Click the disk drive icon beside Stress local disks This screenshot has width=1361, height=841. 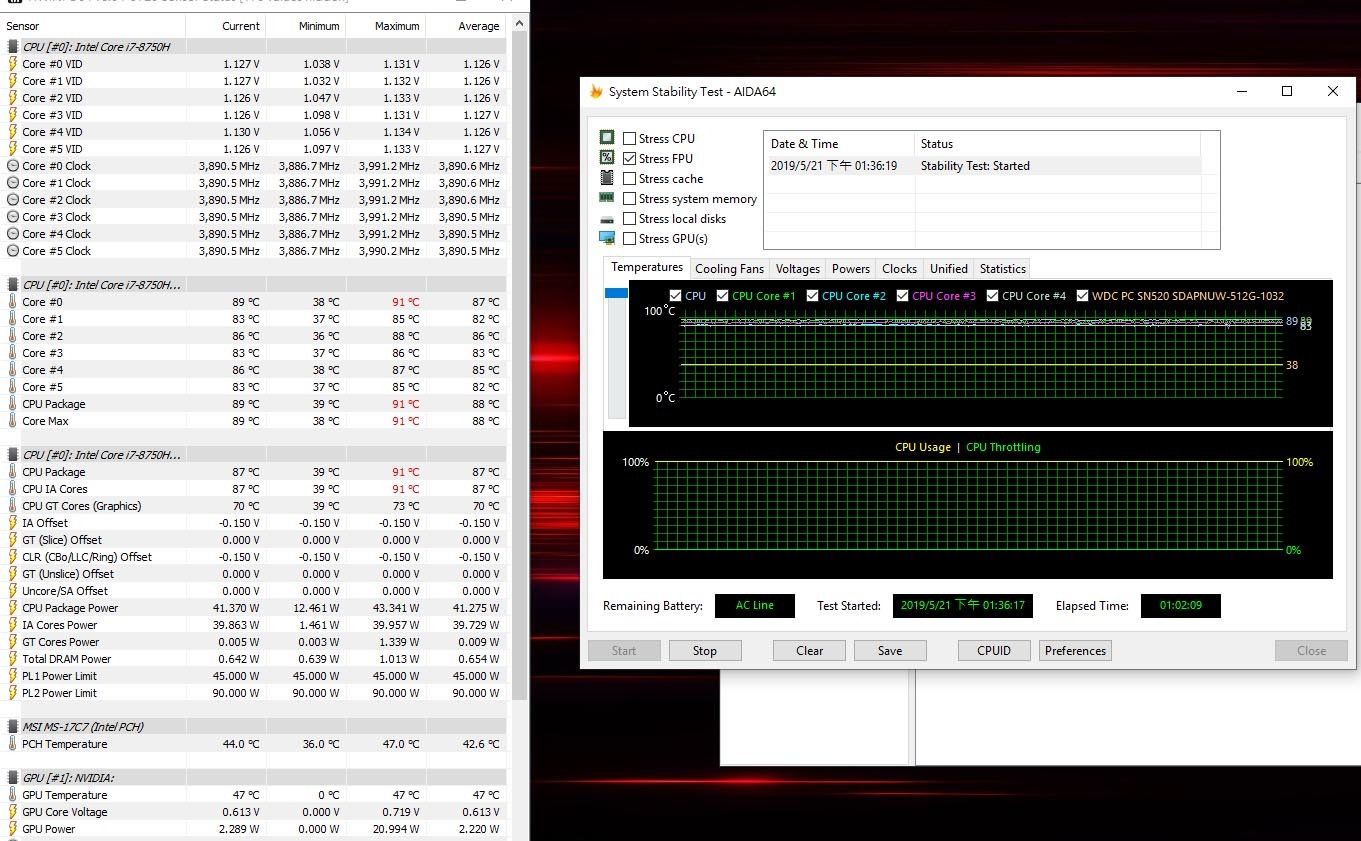point(606,219)
